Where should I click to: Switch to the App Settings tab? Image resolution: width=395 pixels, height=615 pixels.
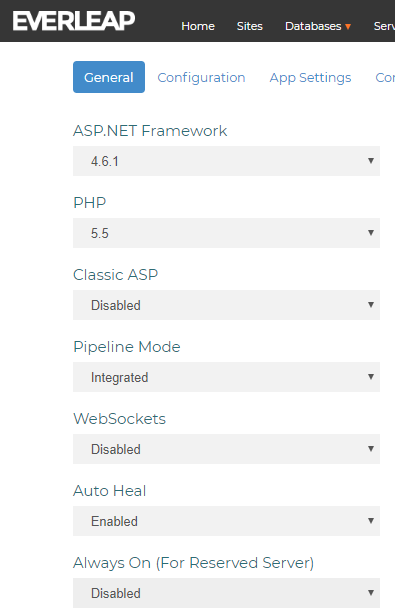coord(310,77)
